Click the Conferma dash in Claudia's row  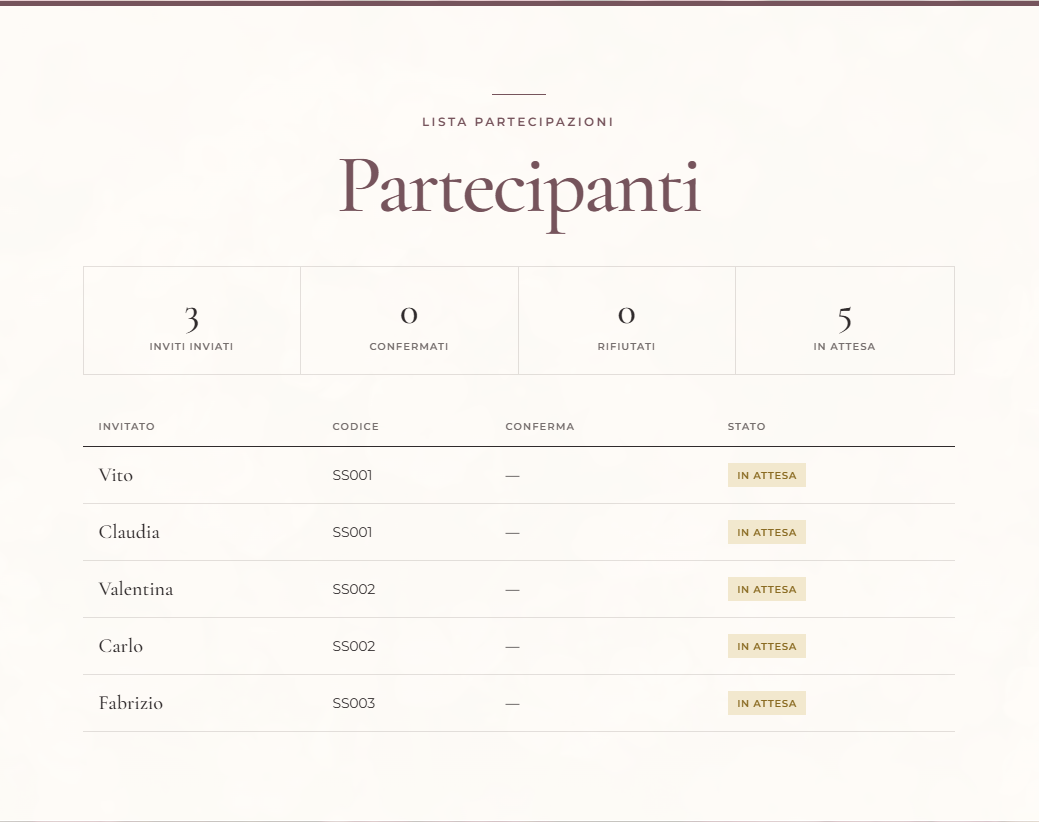512,533
